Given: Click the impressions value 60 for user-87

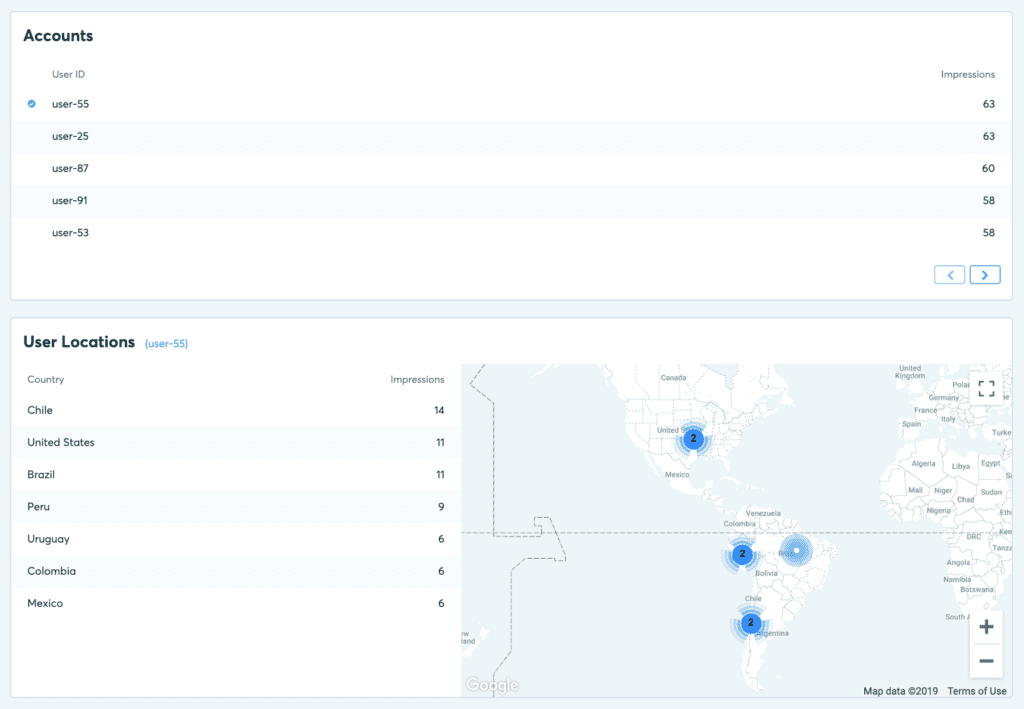Looking at the screenshot, I should click(x=988, y=168).
